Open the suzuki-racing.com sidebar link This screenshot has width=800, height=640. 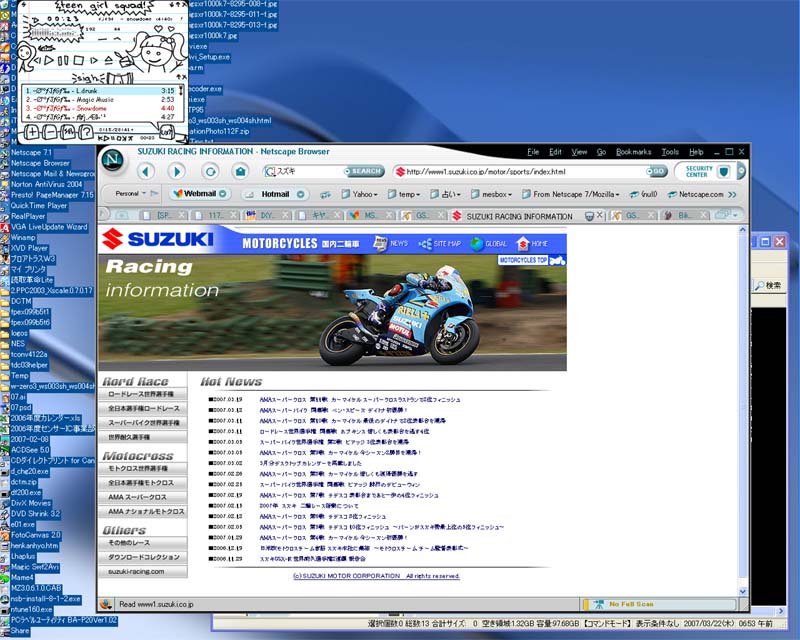[x=142, y=572]
